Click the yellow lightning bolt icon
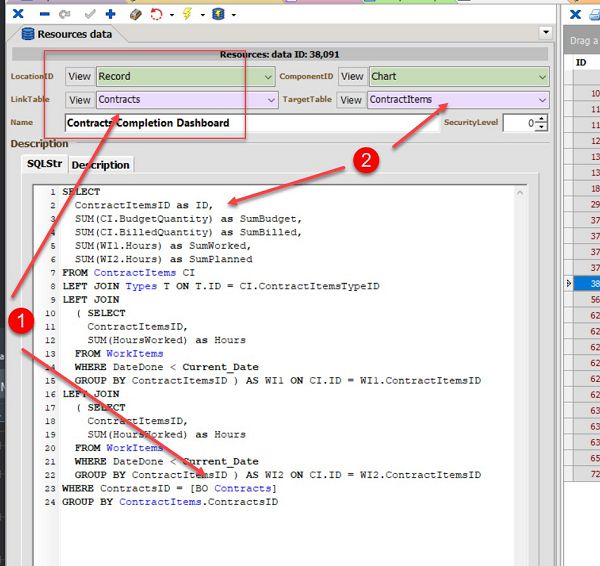Screen dimensions: 600x566 (187, 14)
